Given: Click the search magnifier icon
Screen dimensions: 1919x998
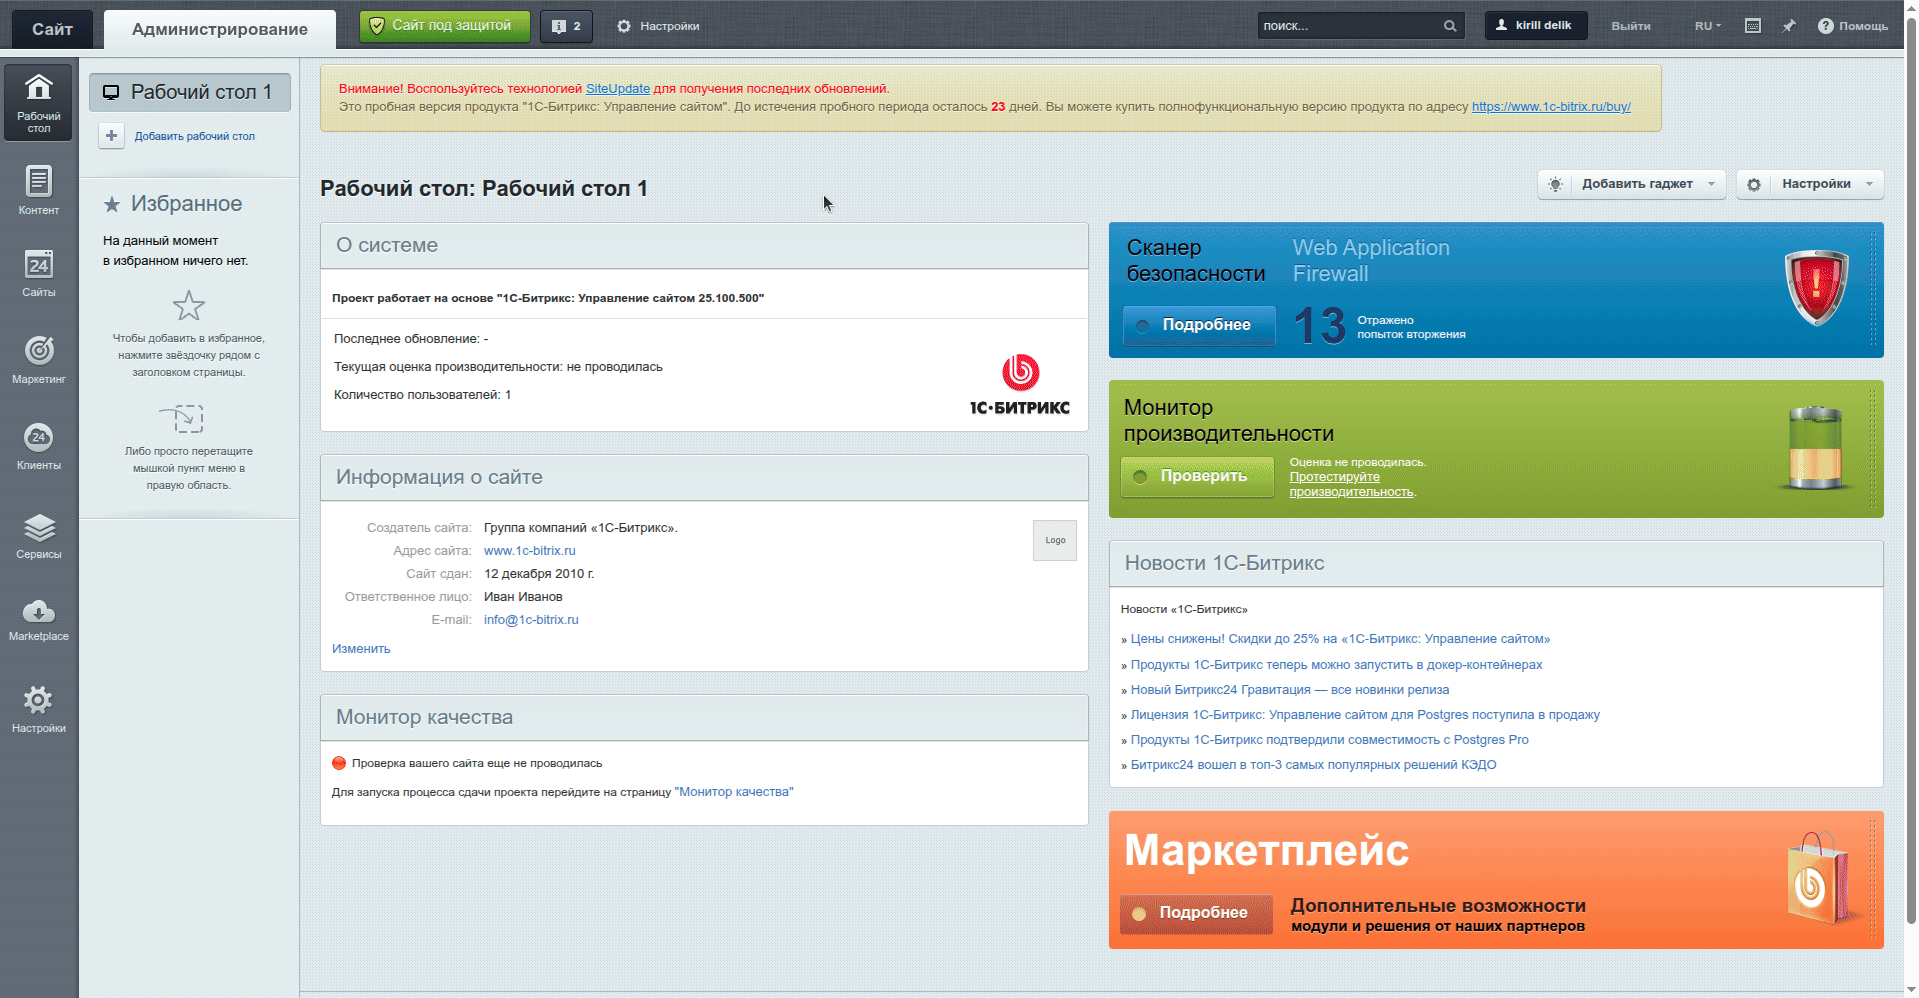Looking at the screenshot, I should [x=1450, y=26].
